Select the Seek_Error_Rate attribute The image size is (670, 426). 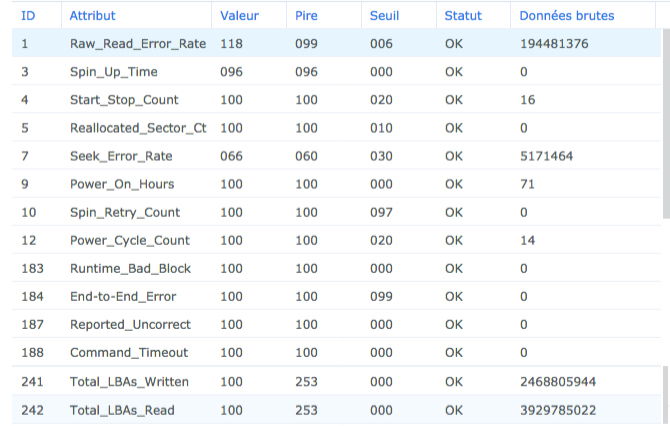(x=121, y=156)
